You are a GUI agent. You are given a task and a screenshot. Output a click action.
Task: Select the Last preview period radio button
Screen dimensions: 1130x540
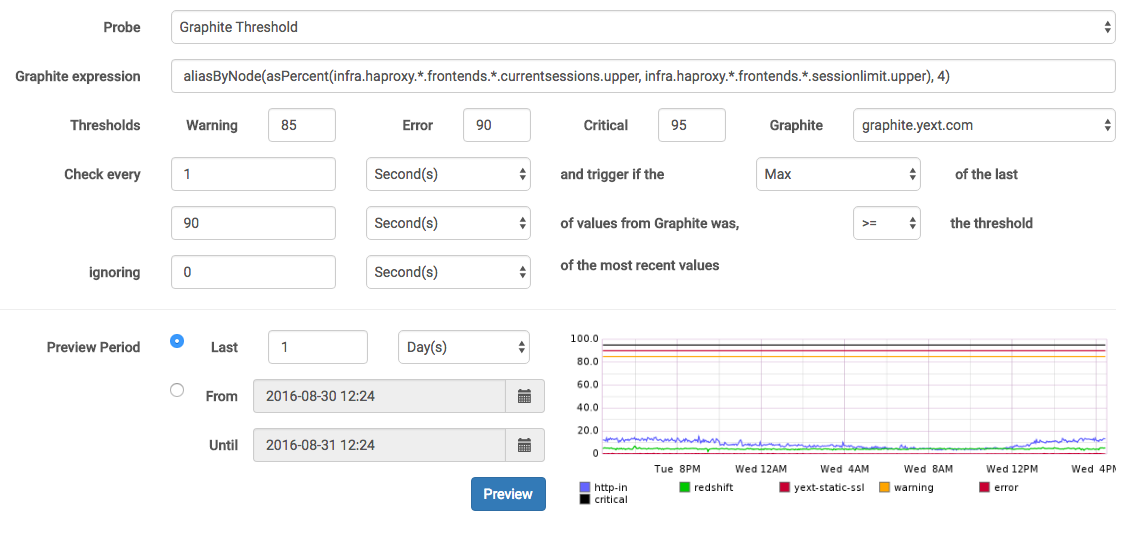tap(177, 341)
